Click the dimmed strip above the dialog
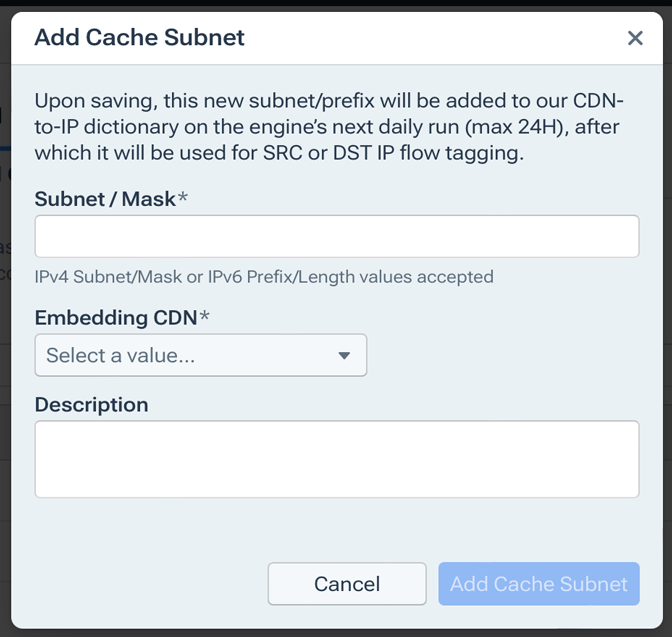The width and height of the screenshot is (672, 637). (x=336, y=5)
